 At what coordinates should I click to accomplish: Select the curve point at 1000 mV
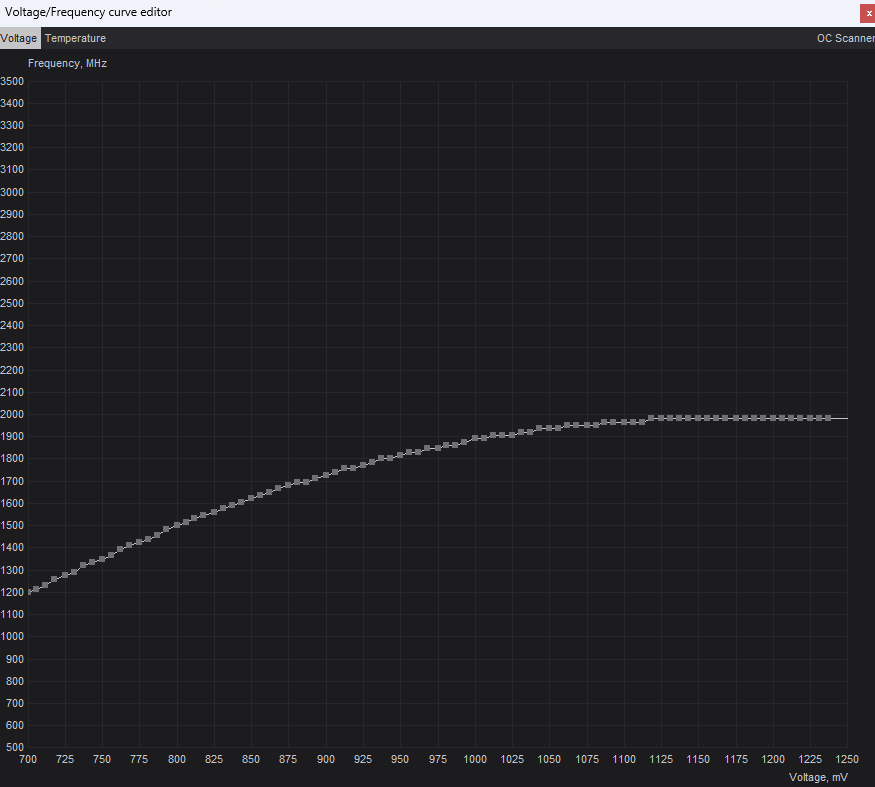(x=475, y=438)
